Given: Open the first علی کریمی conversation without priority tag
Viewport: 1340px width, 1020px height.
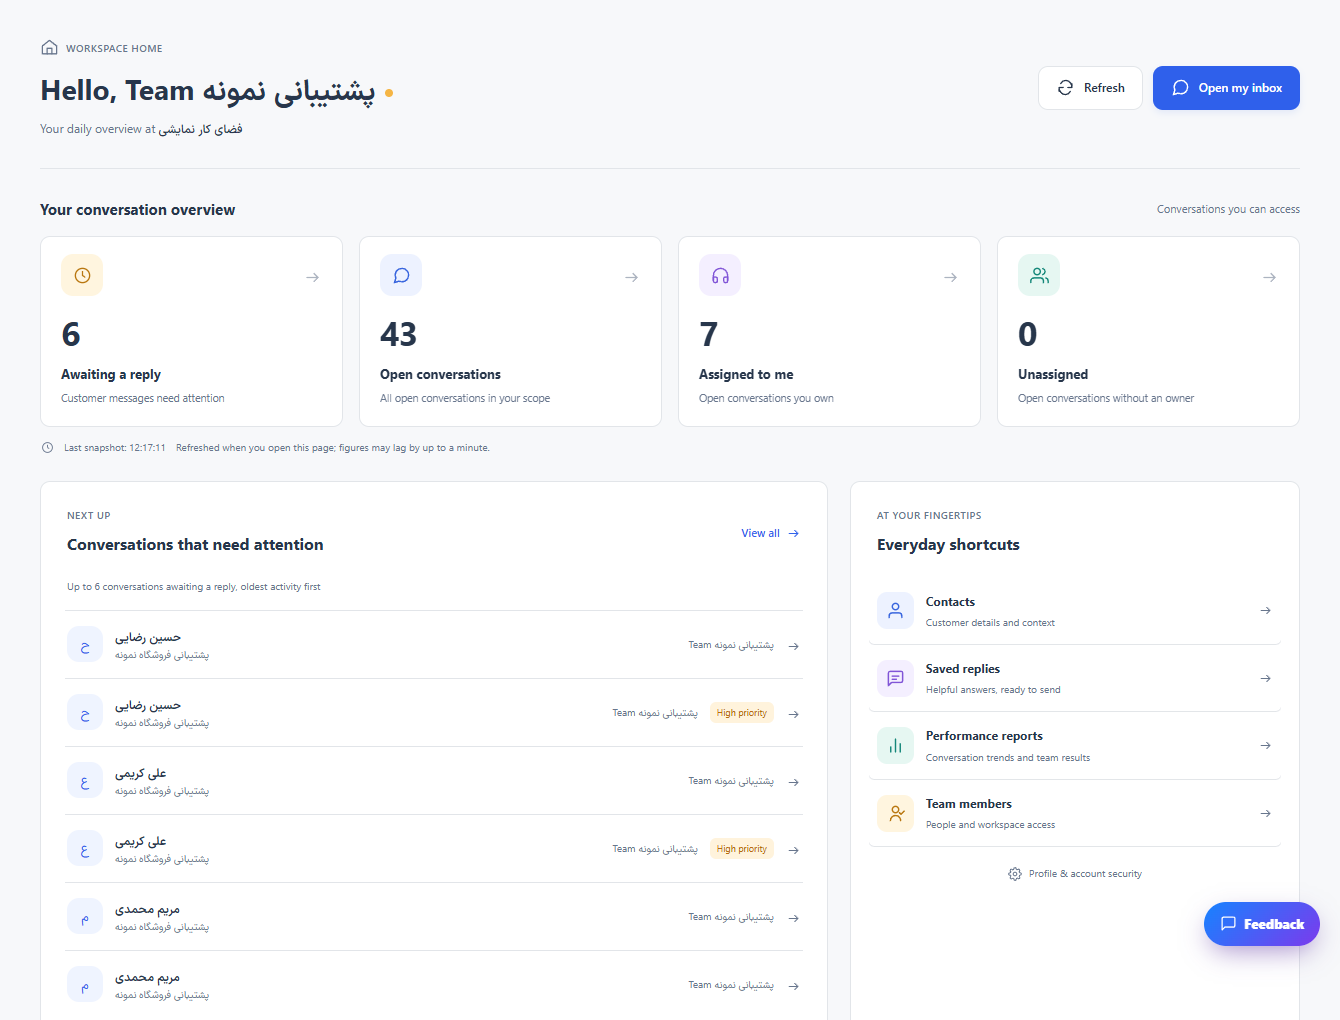Looking at the screenshot, I should click(x=434, y=781).
